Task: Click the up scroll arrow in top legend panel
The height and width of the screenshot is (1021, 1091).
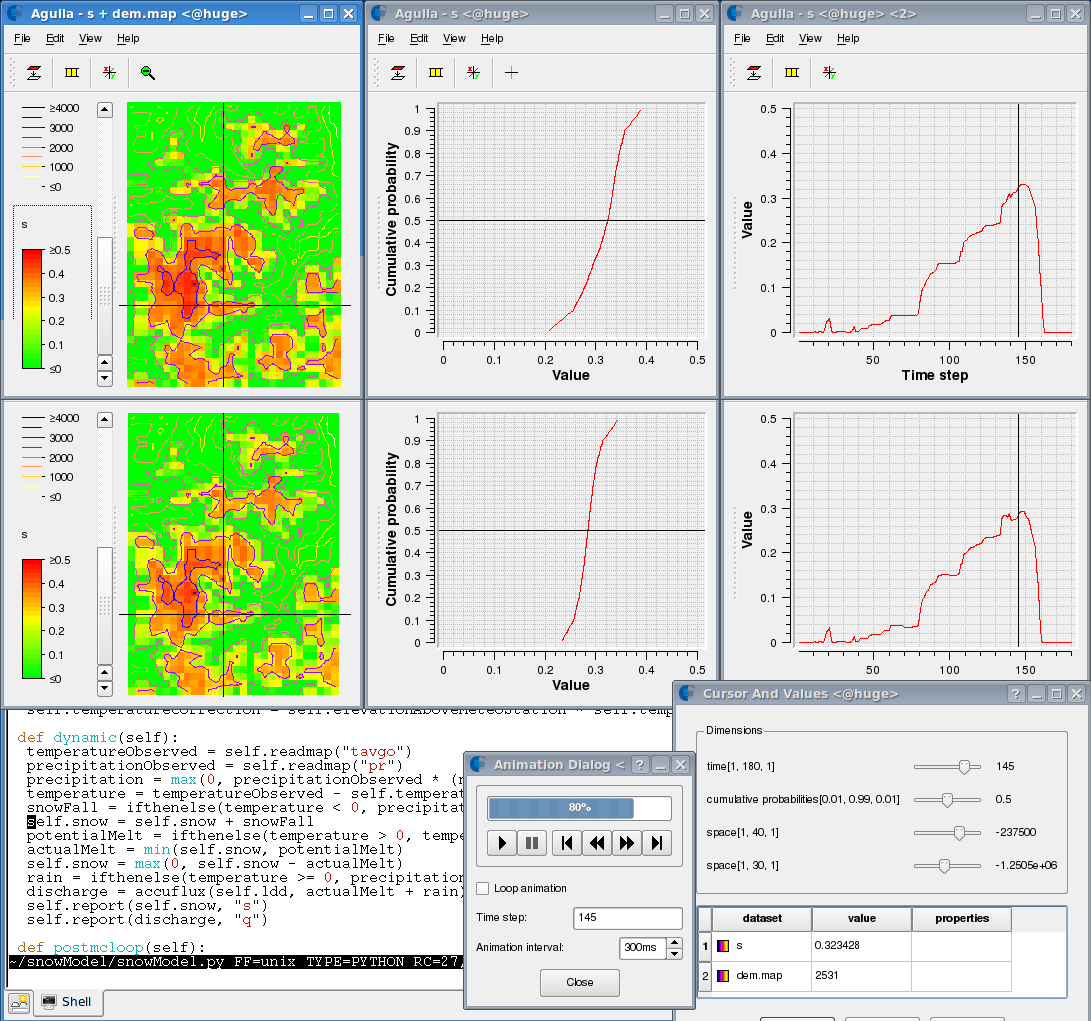Action: click(105, 110)
